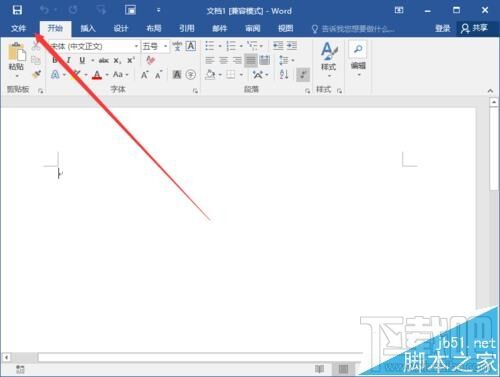The height and width of the screenshot is (377, 500).
Task: Click the 共享 share button
Action: point(474,28)
